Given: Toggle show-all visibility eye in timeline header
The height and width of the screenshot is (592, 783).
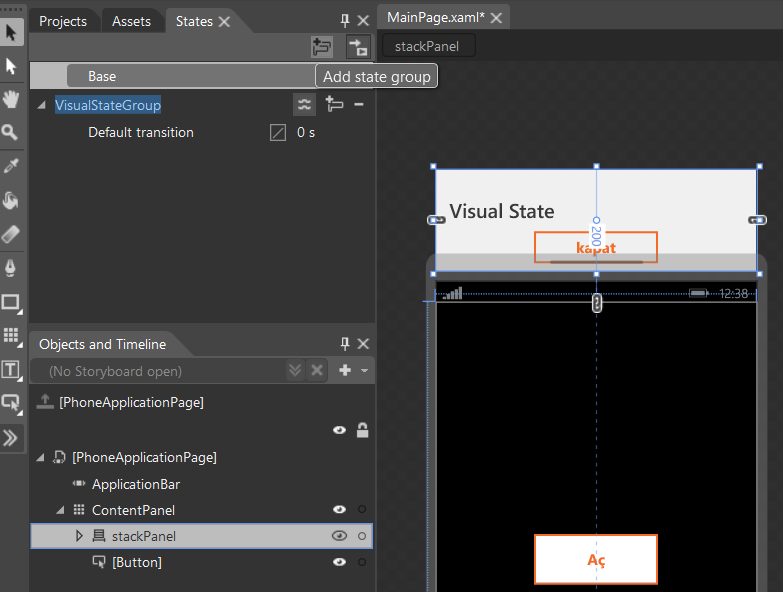Looking at the screenshot, I should 340,430.
